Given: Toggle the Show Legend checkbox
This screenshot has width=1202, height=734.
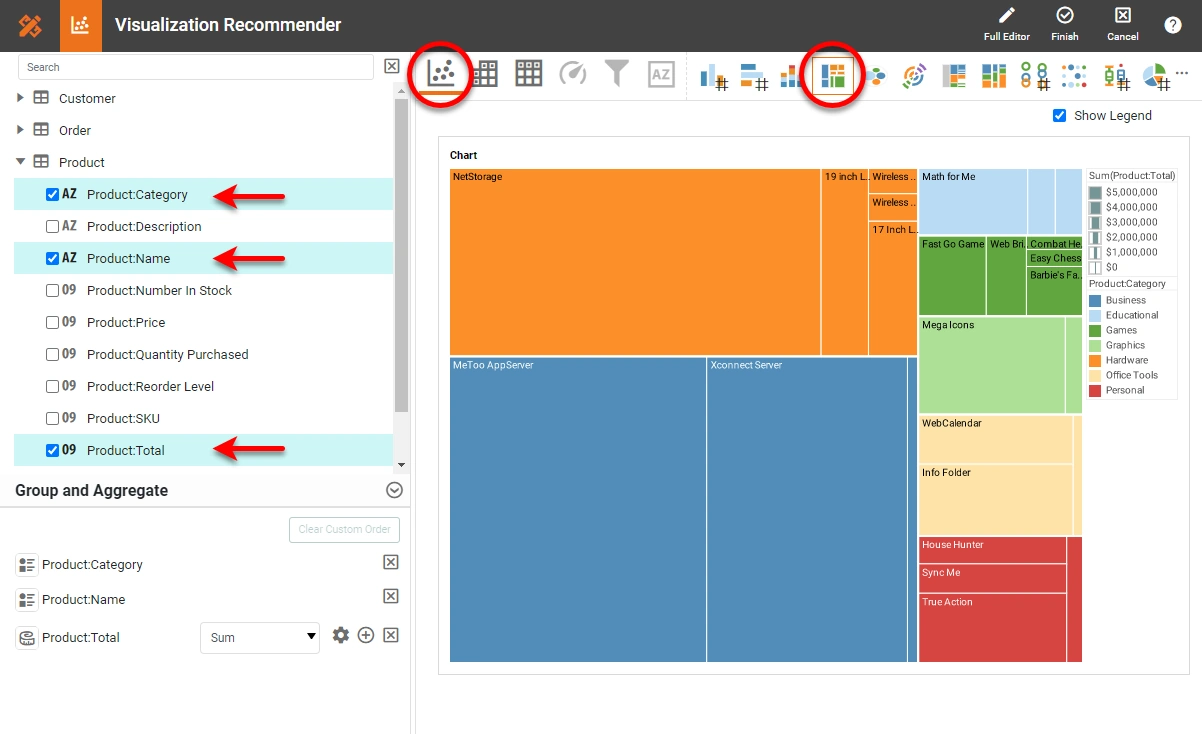Looking at the screenshot, I should 1059,115.
